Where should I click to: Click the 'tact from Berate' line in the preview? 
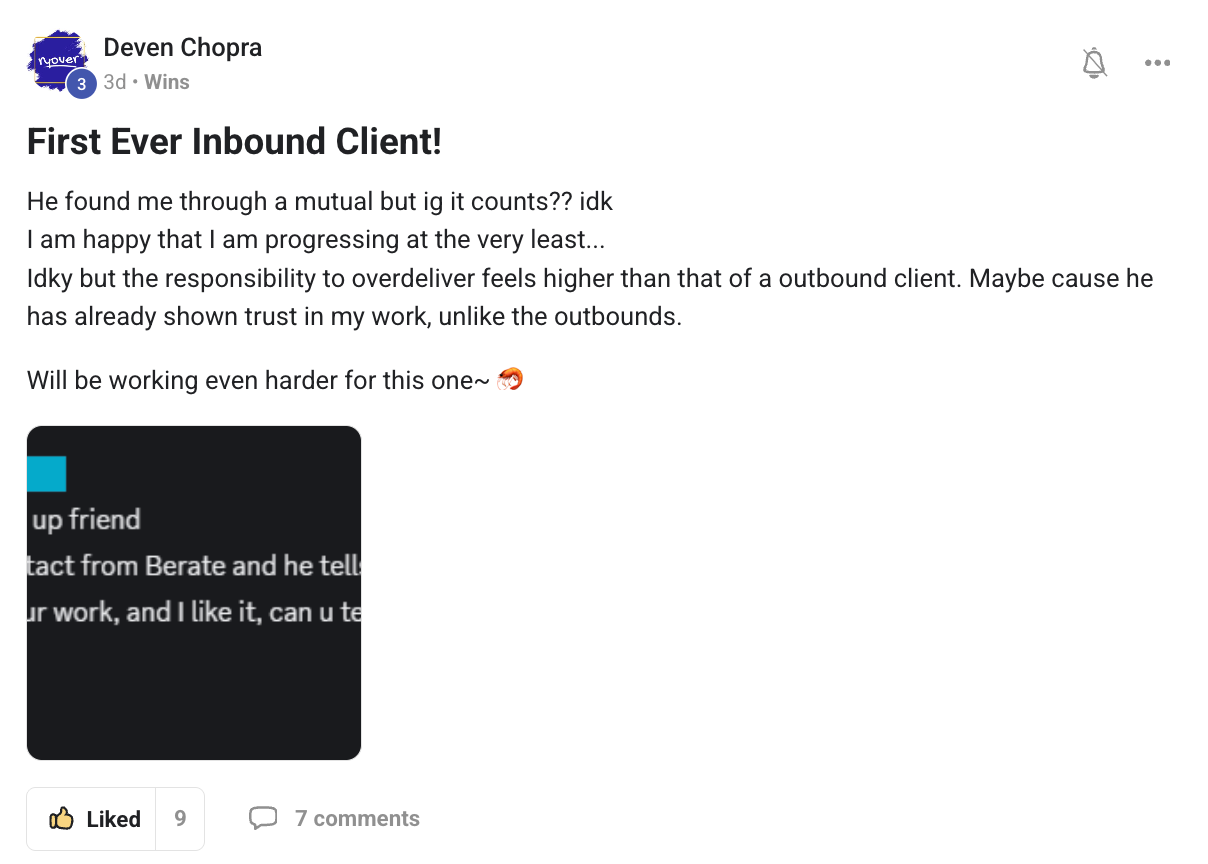coord(194,566)
